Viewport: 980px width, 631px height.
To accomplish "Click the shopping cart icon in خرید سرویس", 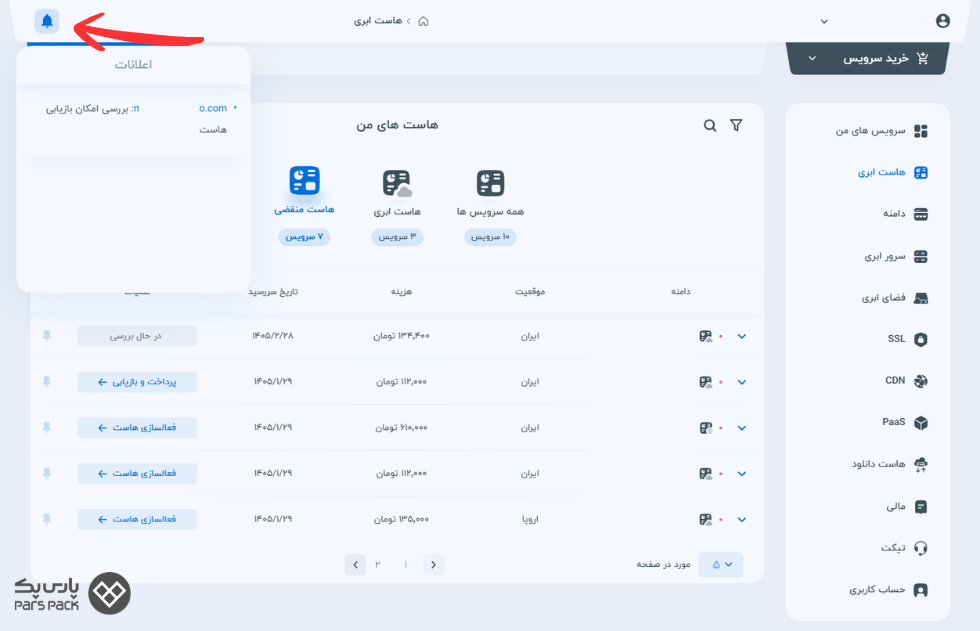I will click(922, 58).
